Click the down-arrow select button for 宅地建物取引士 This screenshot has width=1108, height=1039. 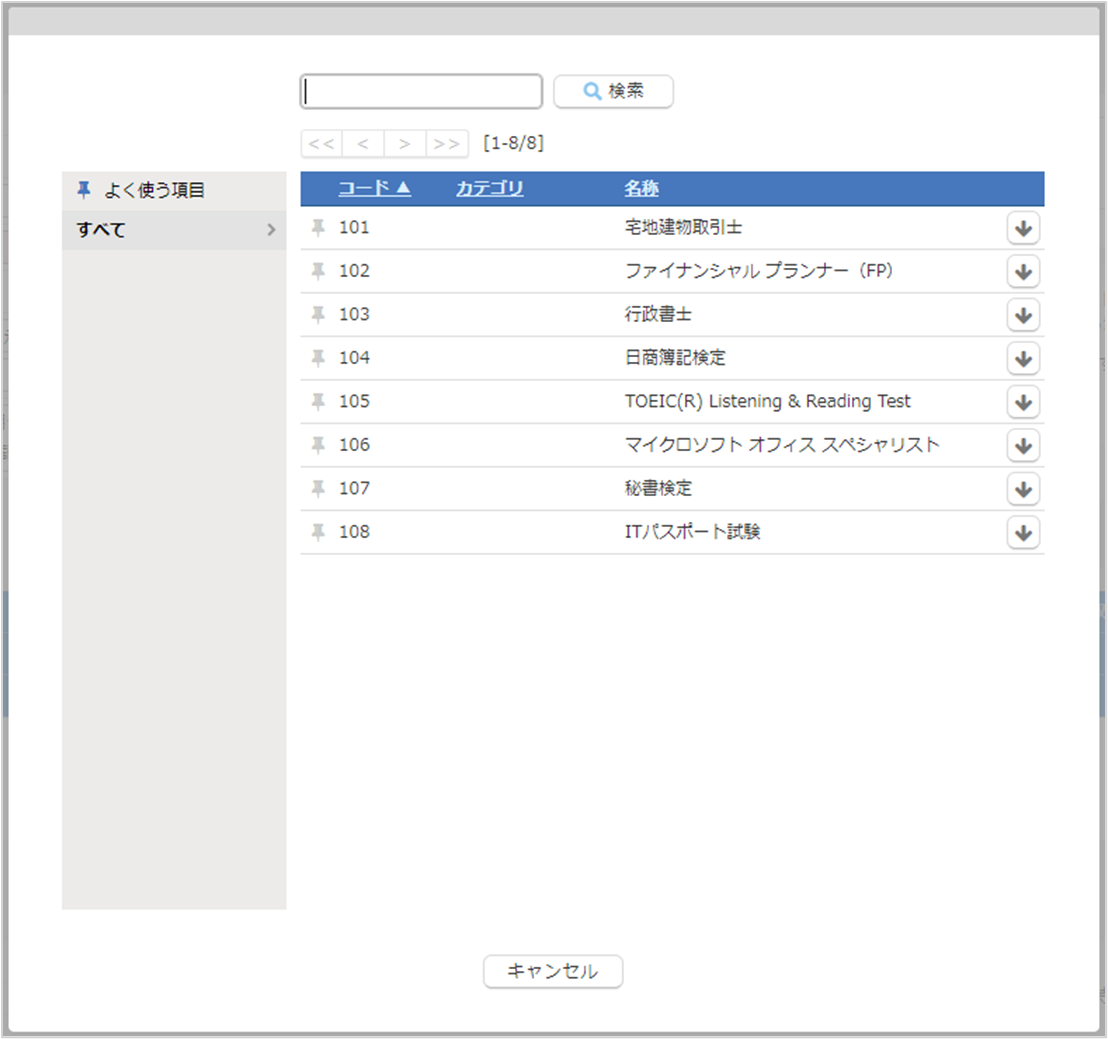tap(1022, 228)
